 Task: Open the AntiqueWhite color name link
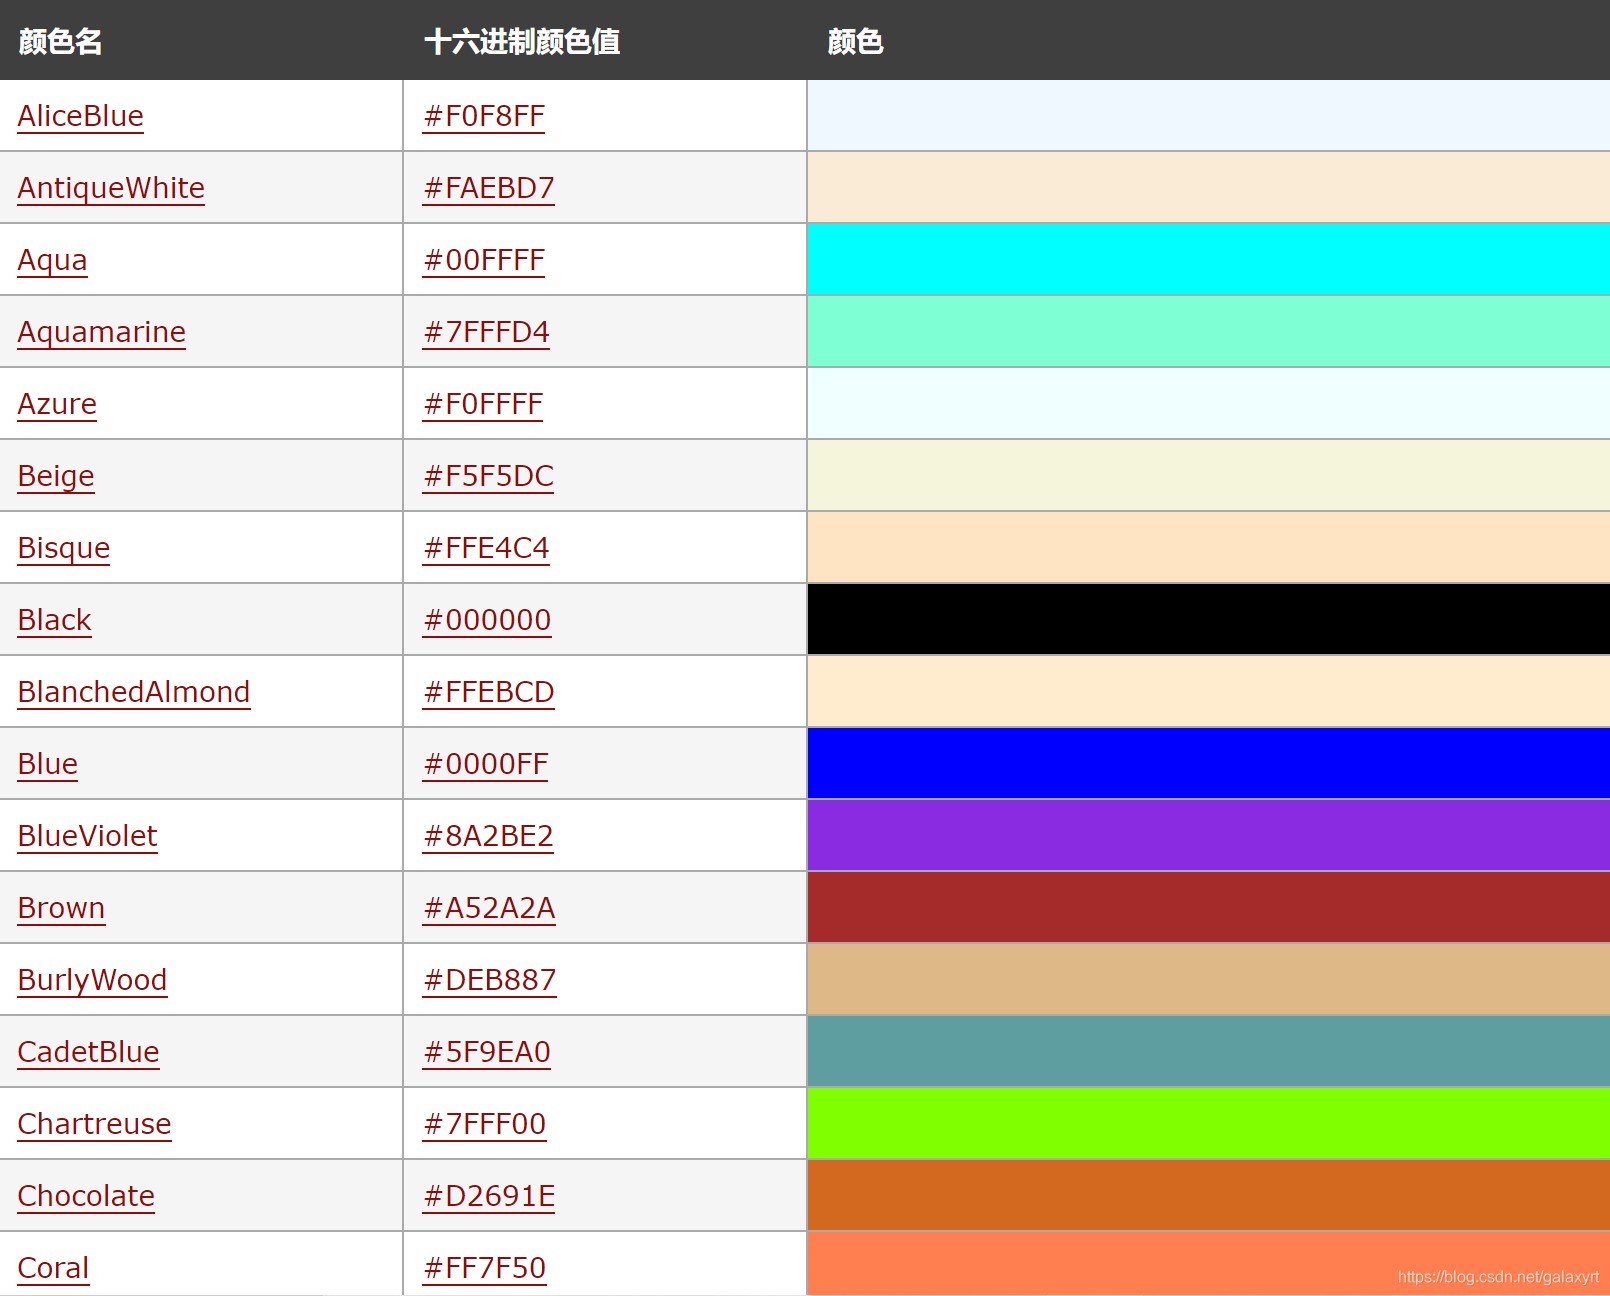tap(111, 188)
